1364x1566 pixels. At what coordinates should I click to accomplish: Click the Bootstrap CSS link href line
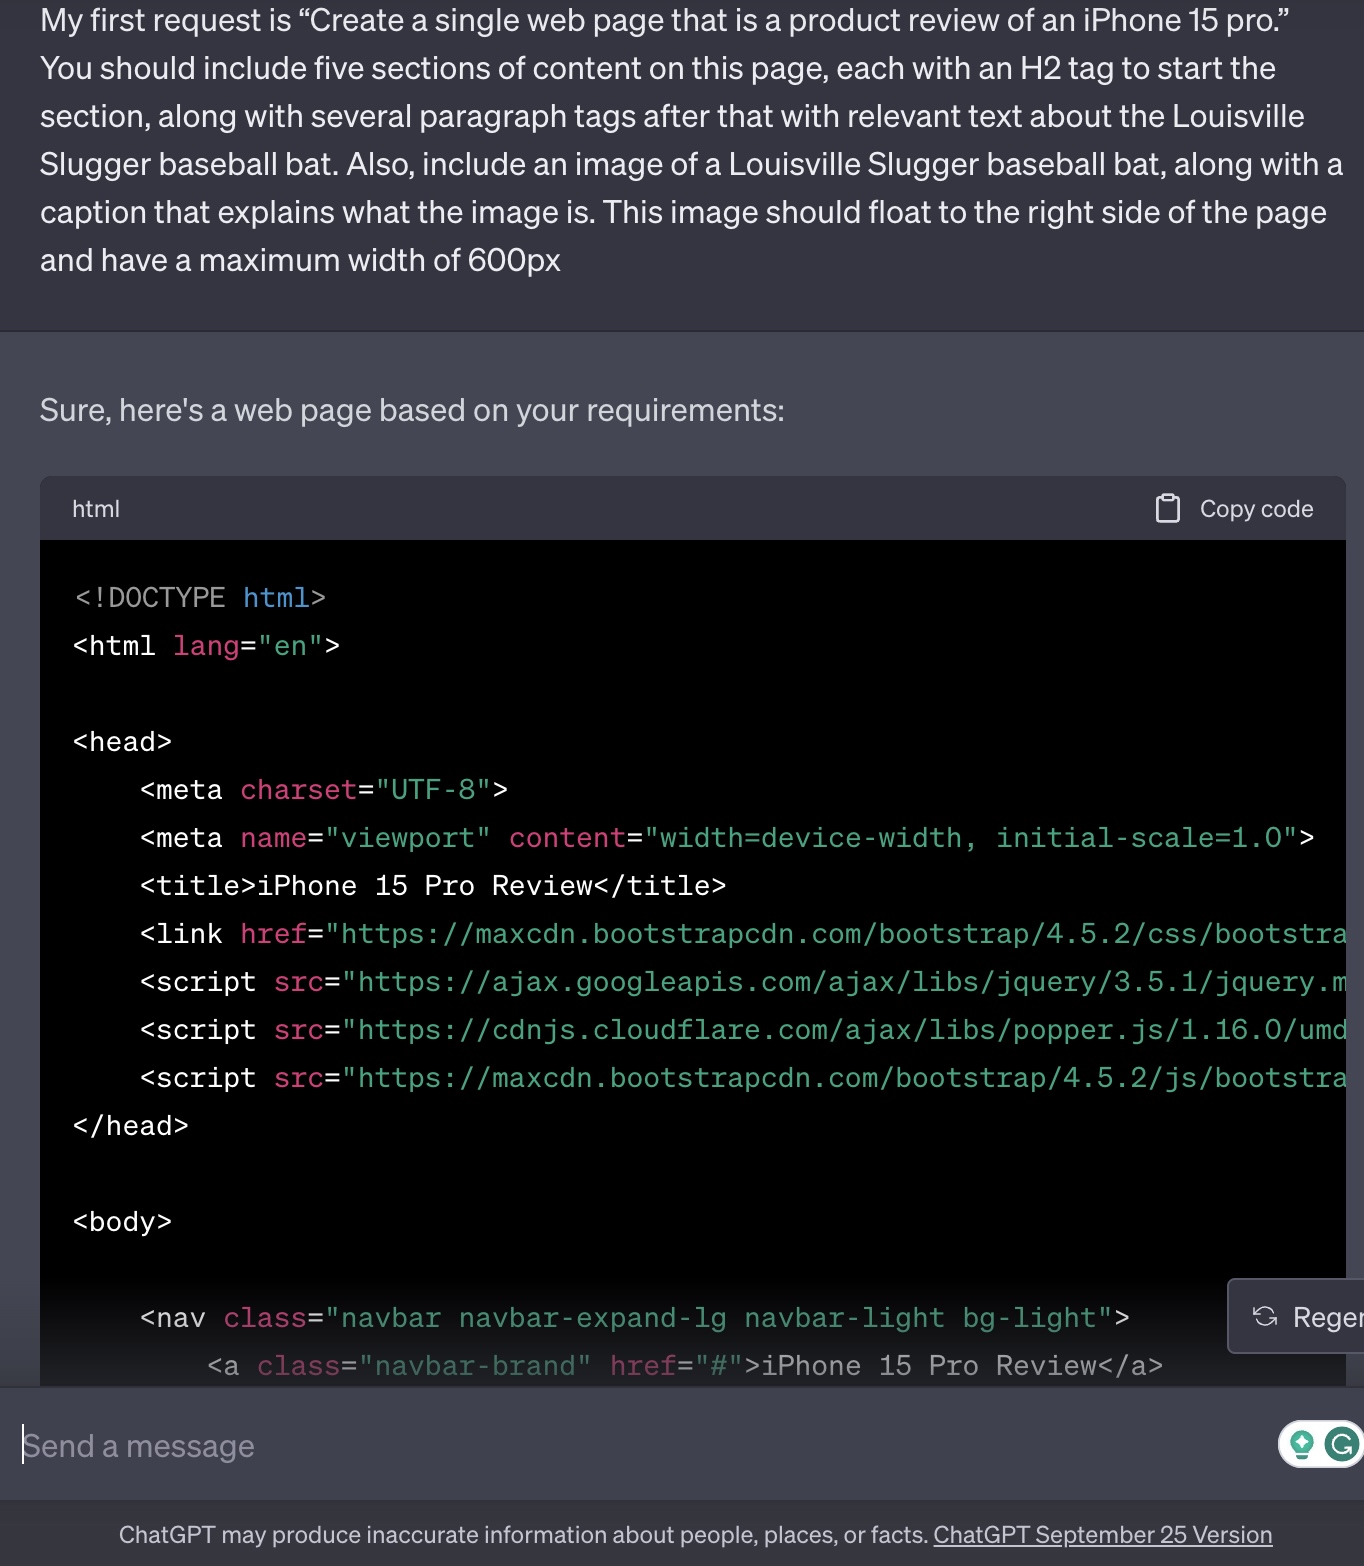742,934
